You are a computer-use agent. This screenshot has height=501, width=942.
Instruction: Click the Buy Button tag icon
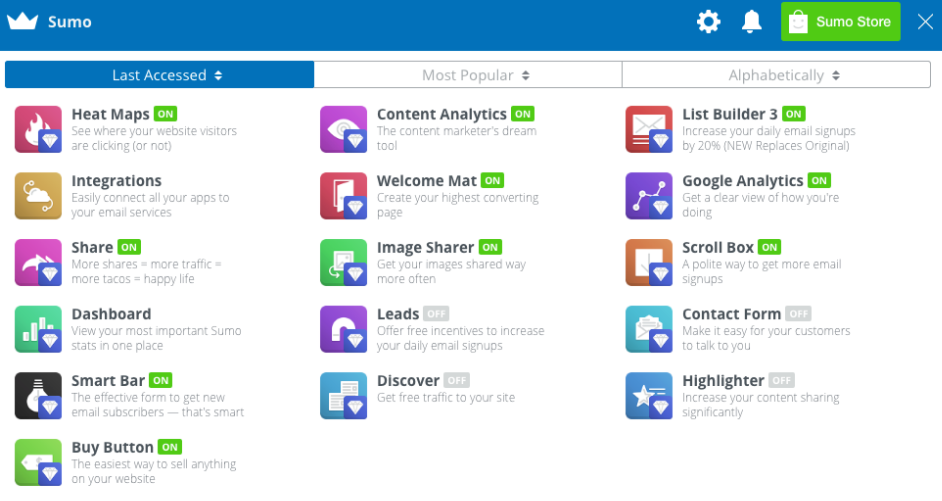point(38,463)
